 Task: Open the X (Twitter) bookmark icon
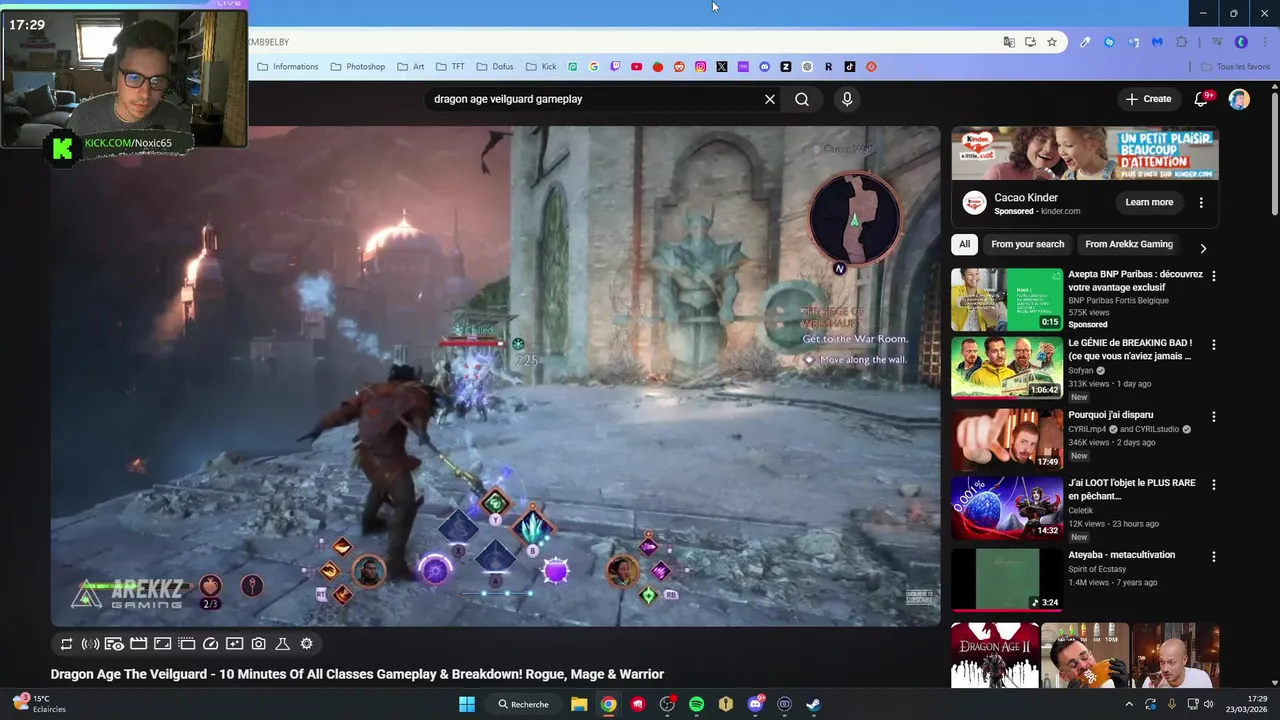pyautogui.click(x=722, y=67)
